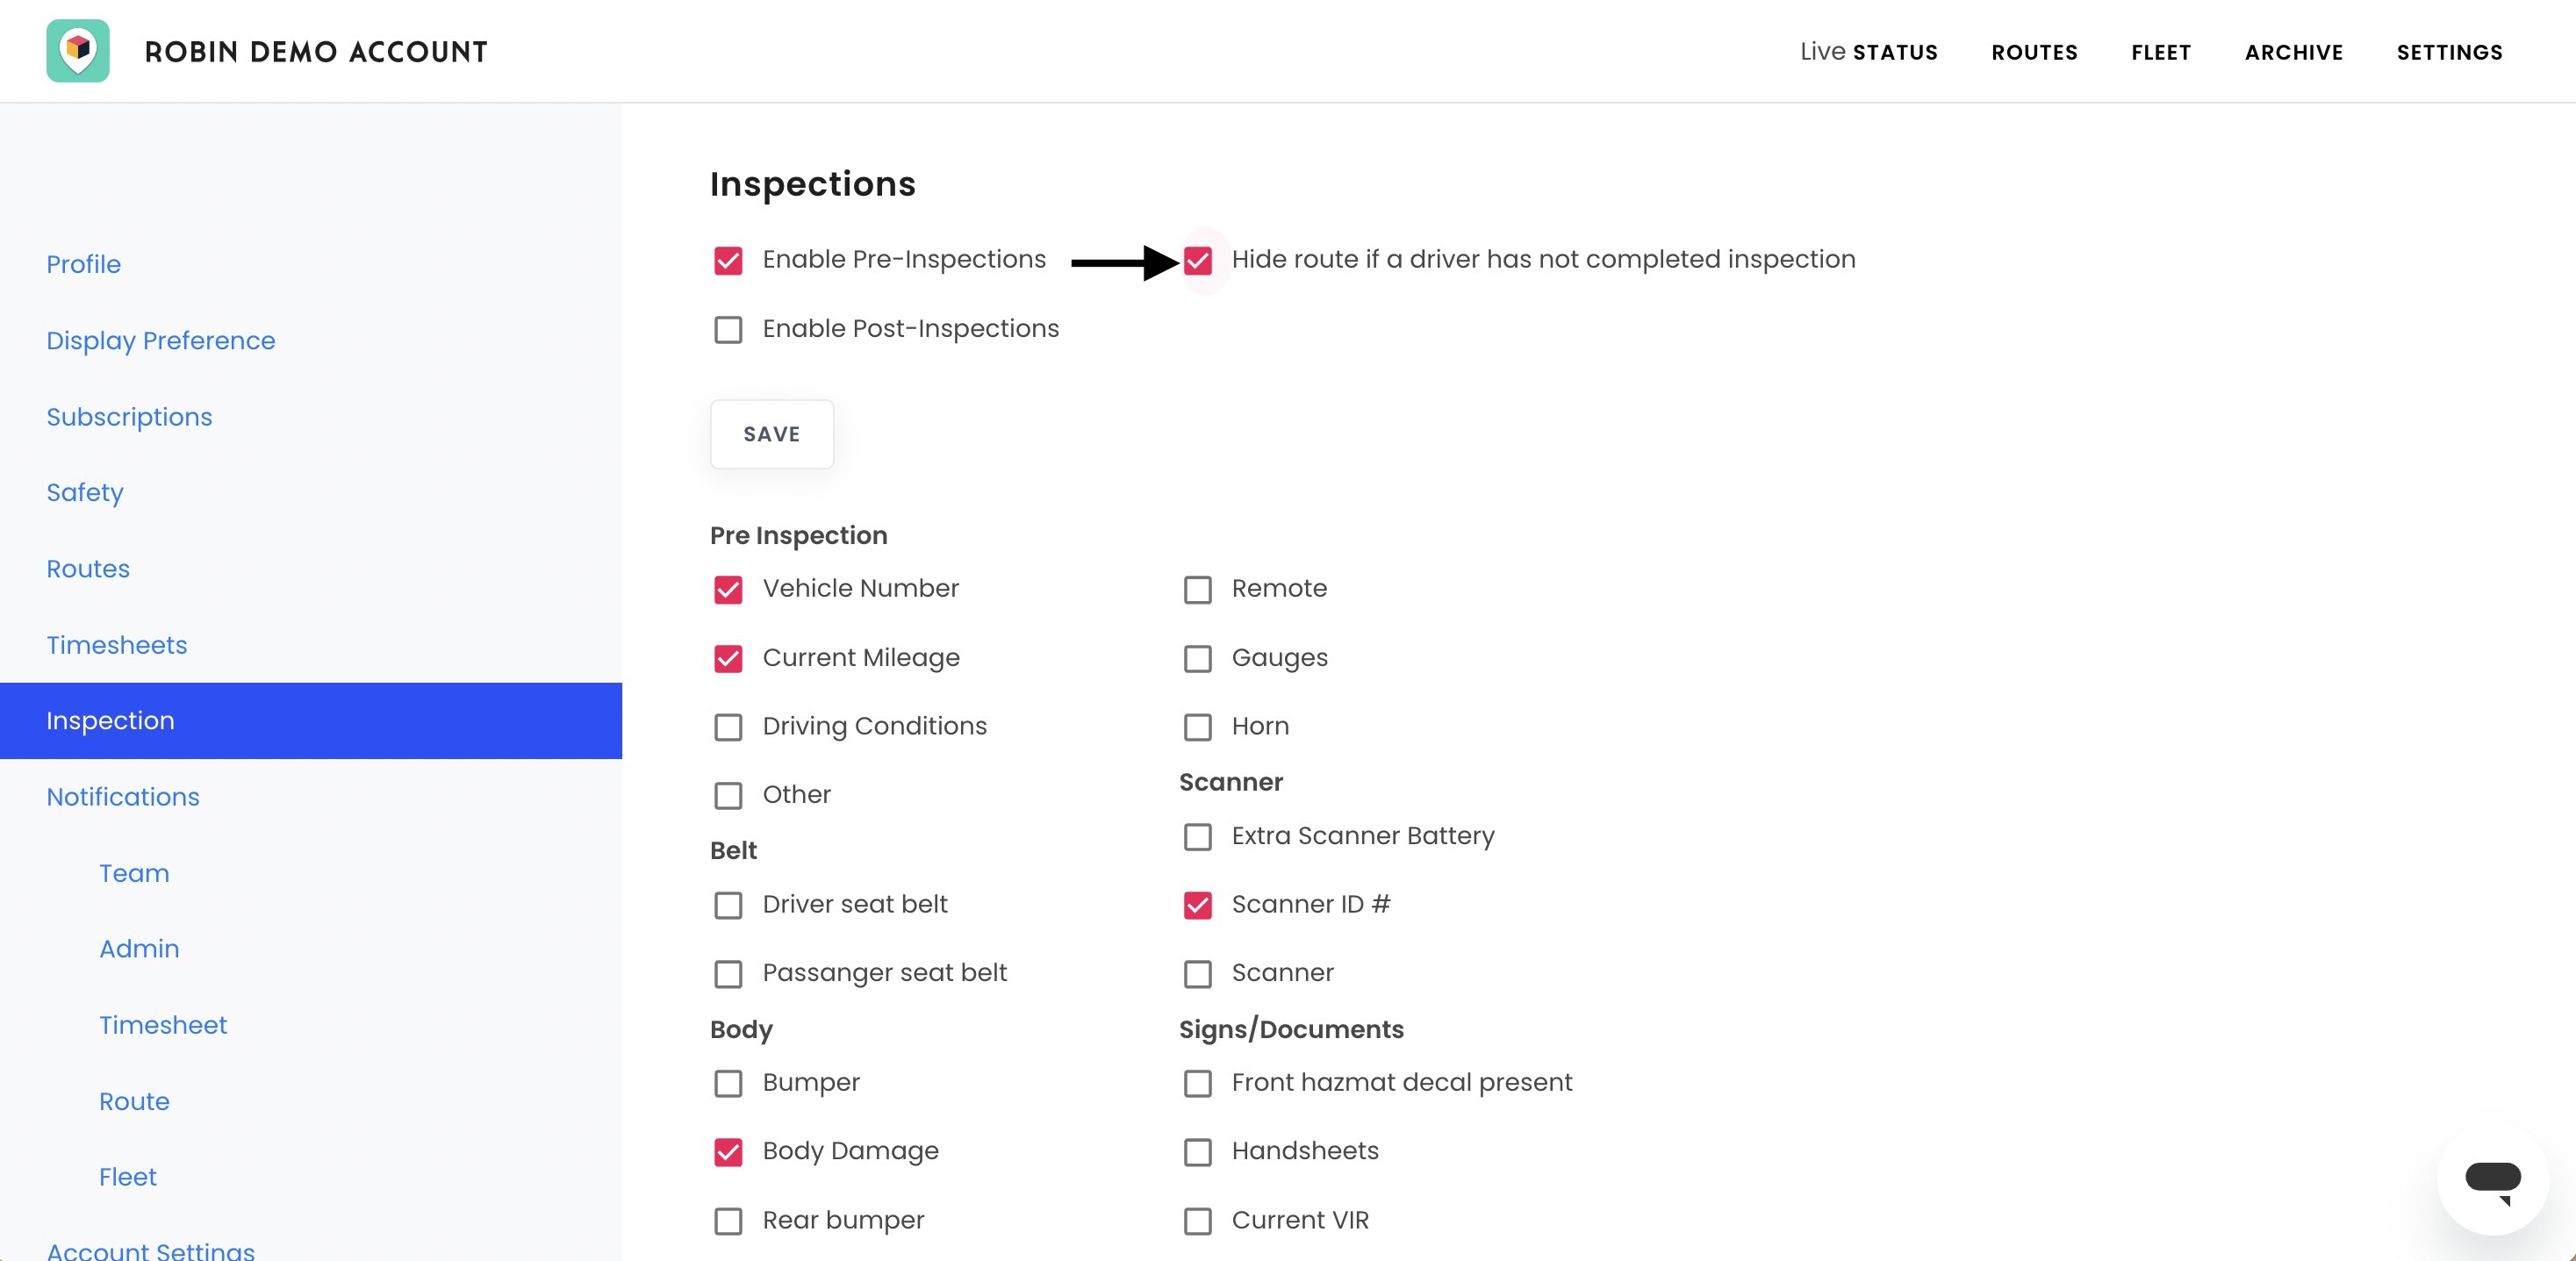2576x1261 pixels.
Task: Check the Driving Conditions box
Action: click(x=728, y=727)
